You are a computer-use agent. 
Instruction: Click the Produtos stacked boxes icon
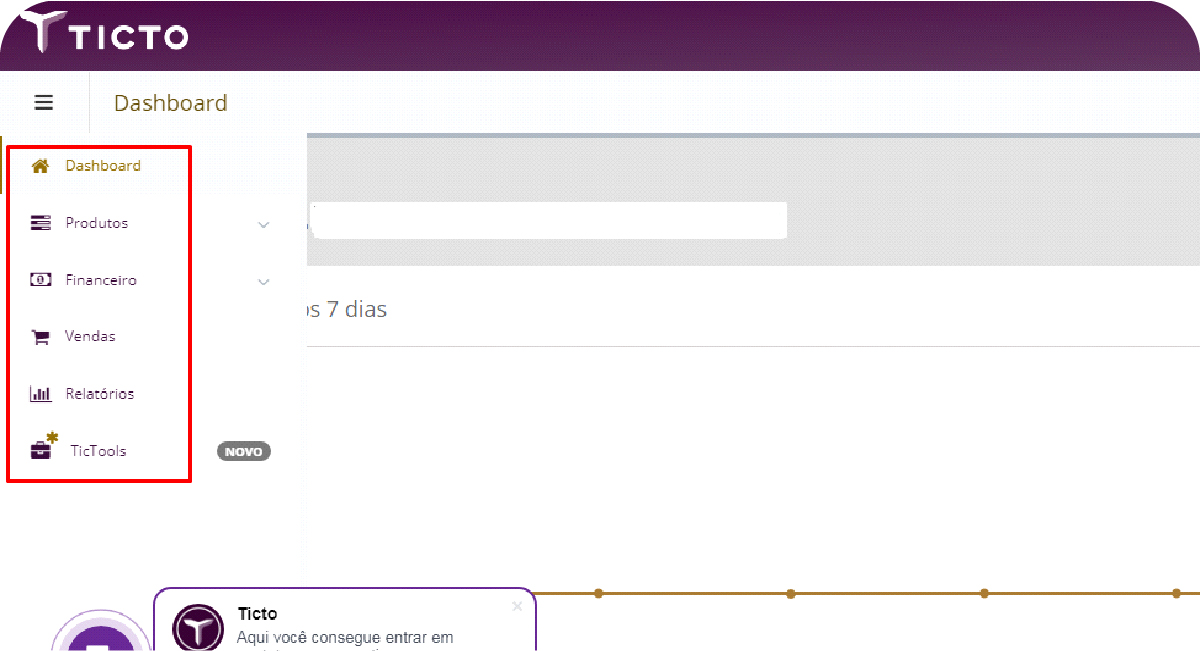coord(41,223)
